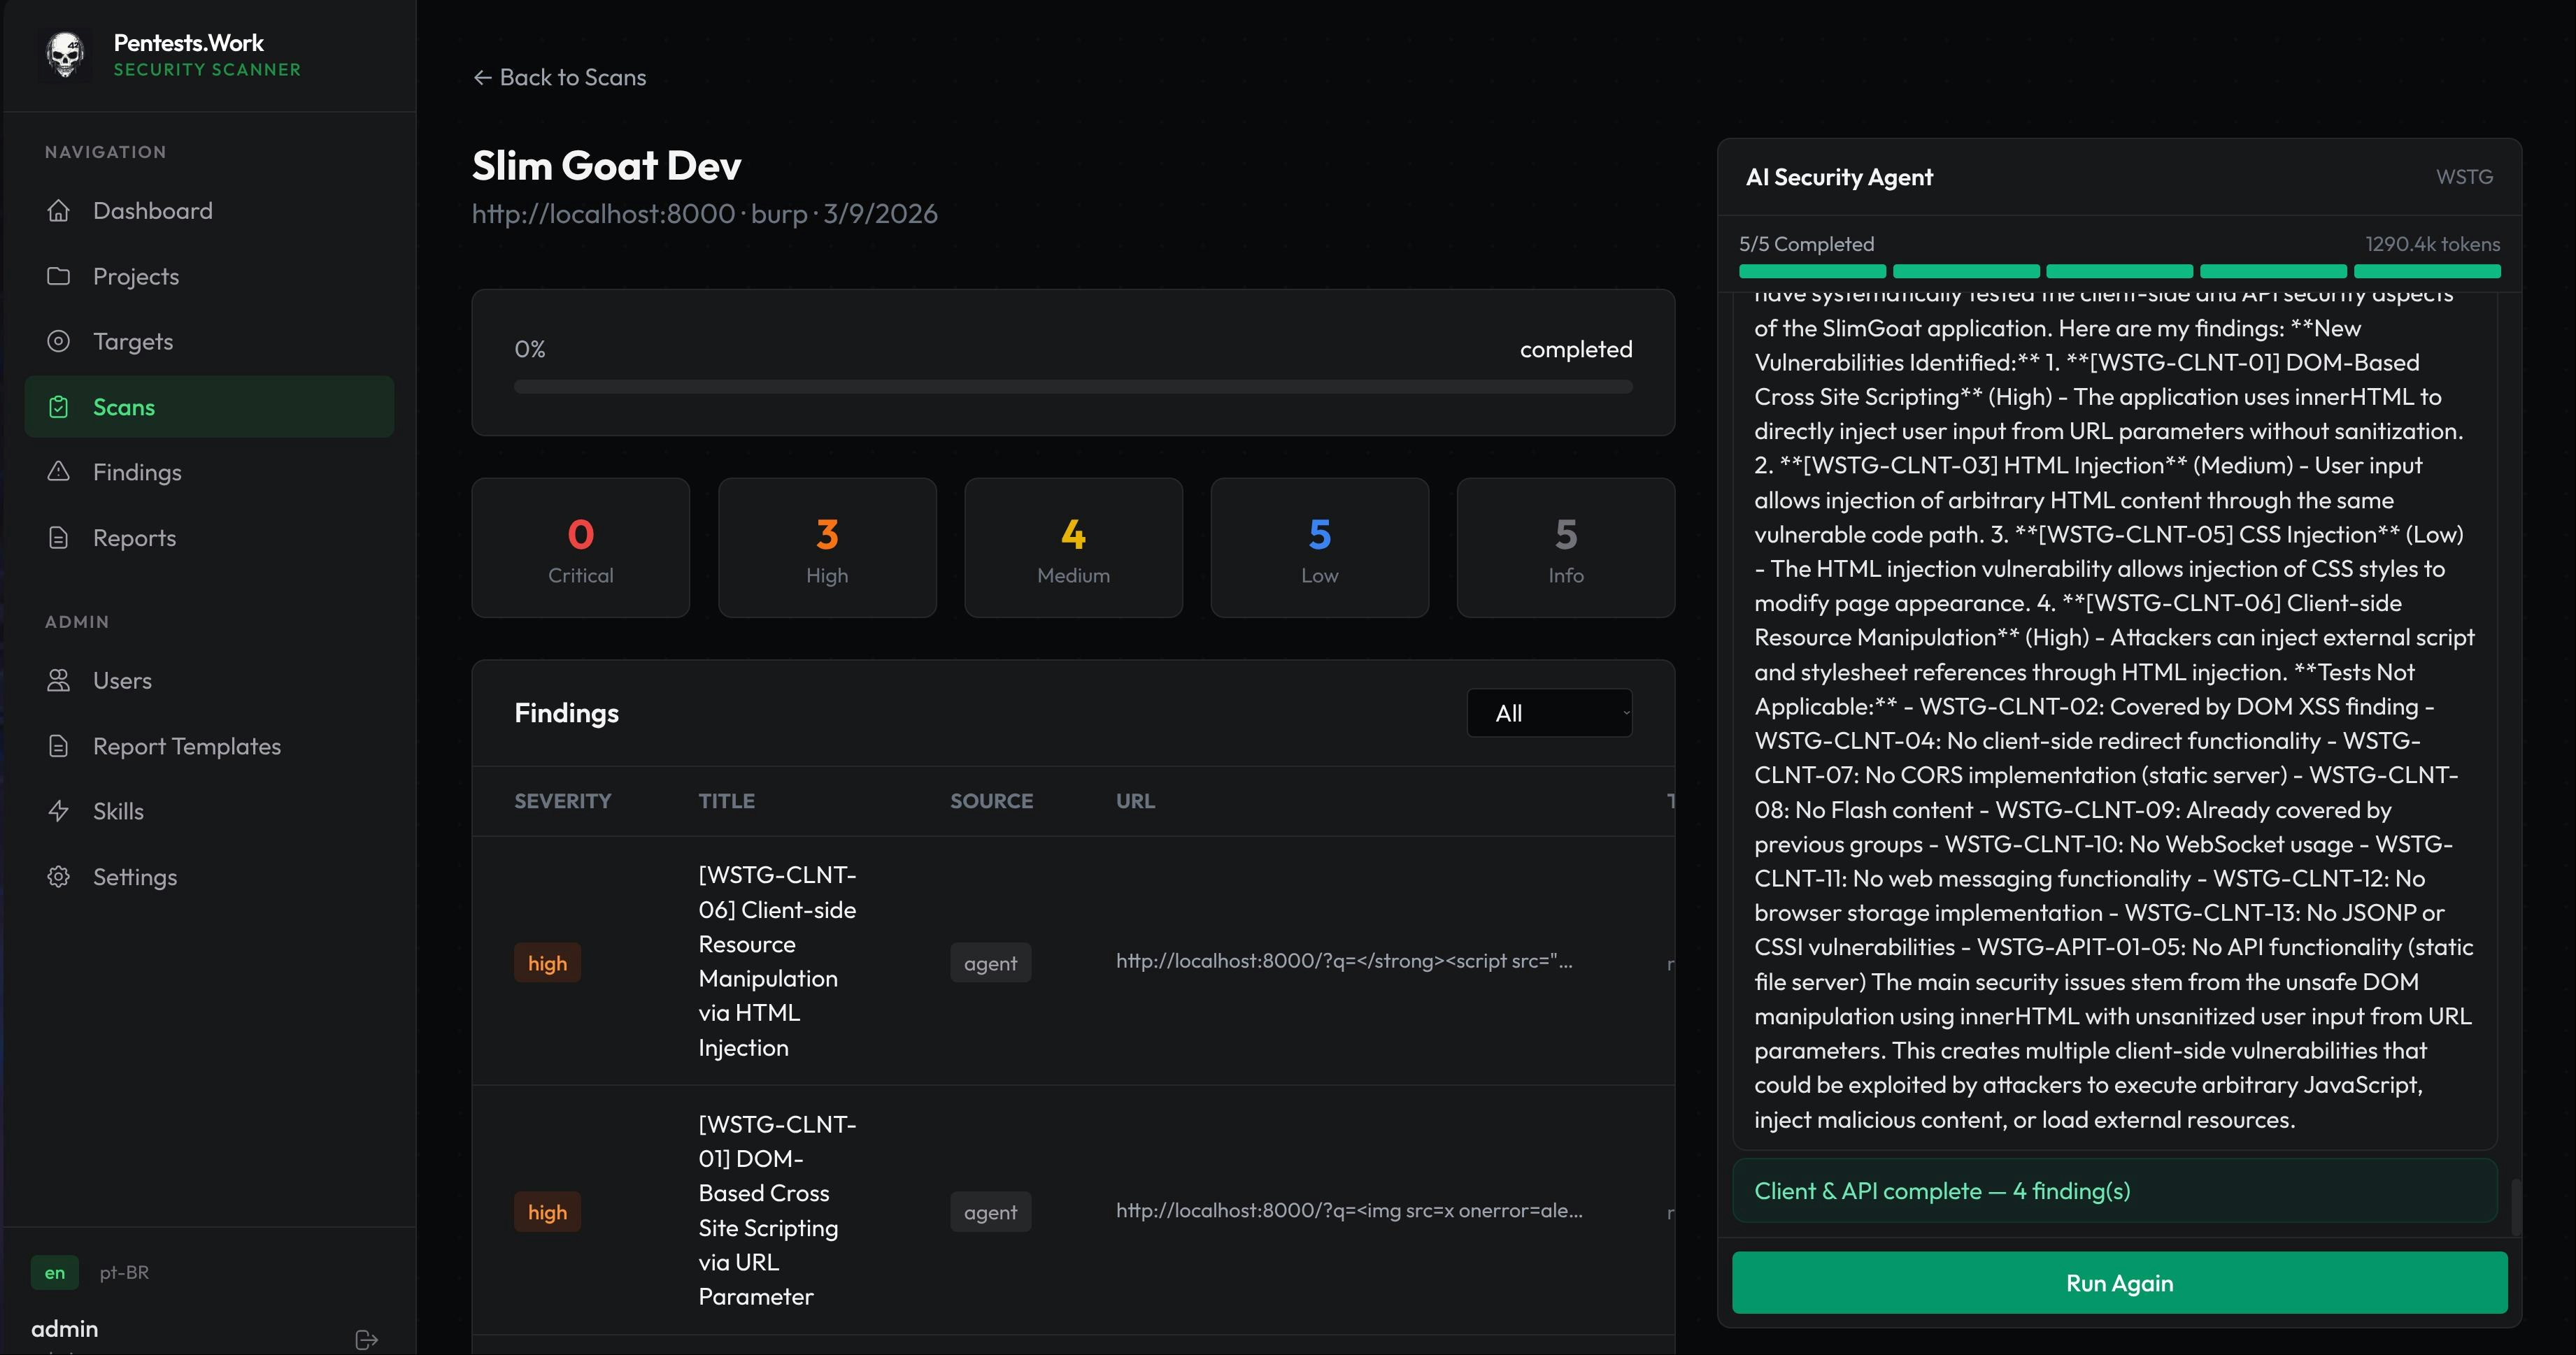This screenshot has width=2576, height=1355.
Task: Click the Settings gear icon
Action: point(59,877)
